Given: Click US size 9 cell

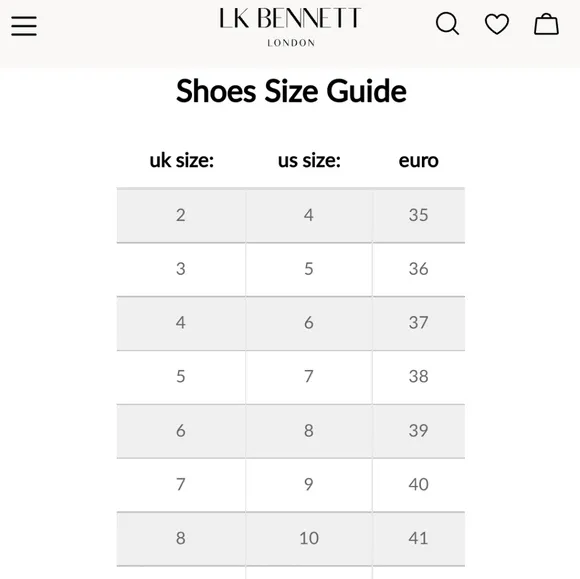Looking at the screenshot, I should click(x=309, y=485).
